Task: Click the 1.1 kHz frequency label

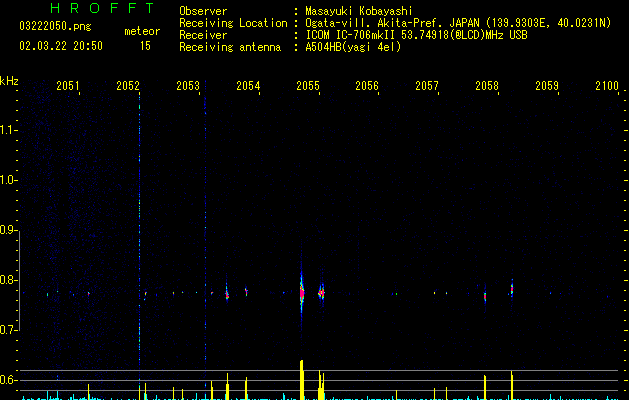Action: click(x=8, y=130)
